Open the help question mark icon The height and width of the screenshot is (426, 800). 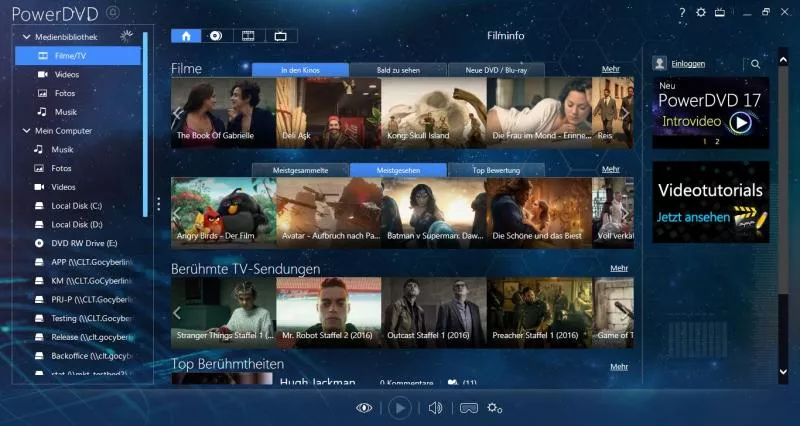pyautogui.click(x=682, y=13)
